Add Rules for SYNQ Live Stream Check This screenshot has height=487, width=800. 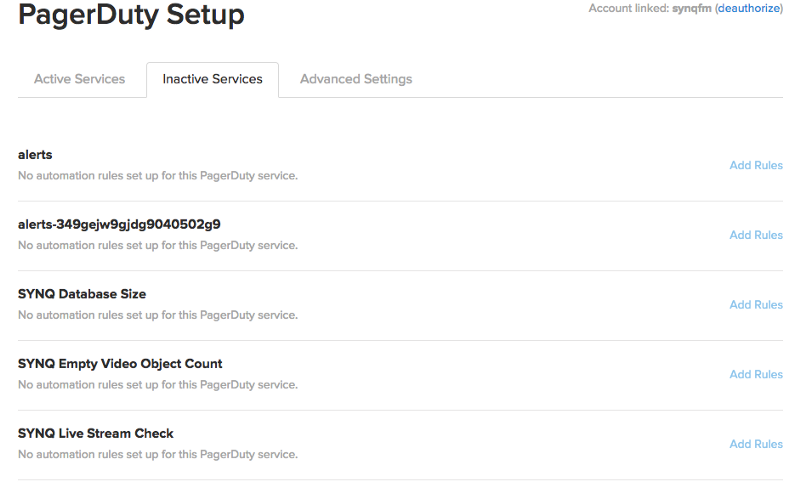pos(756,444)
